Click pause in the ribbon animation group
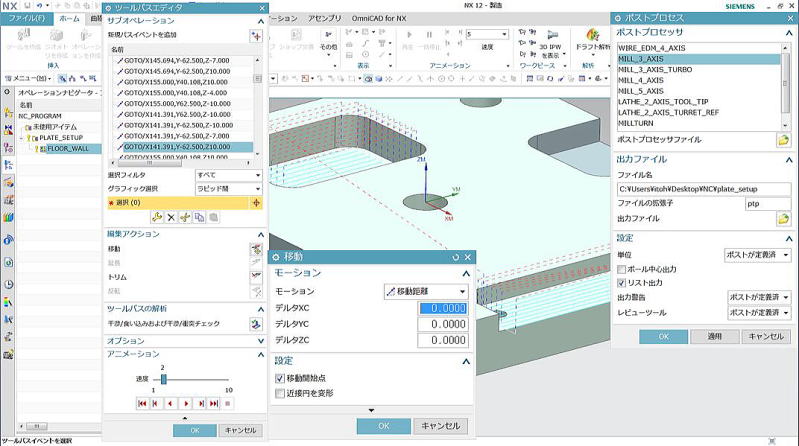 (x=429, y=35)
